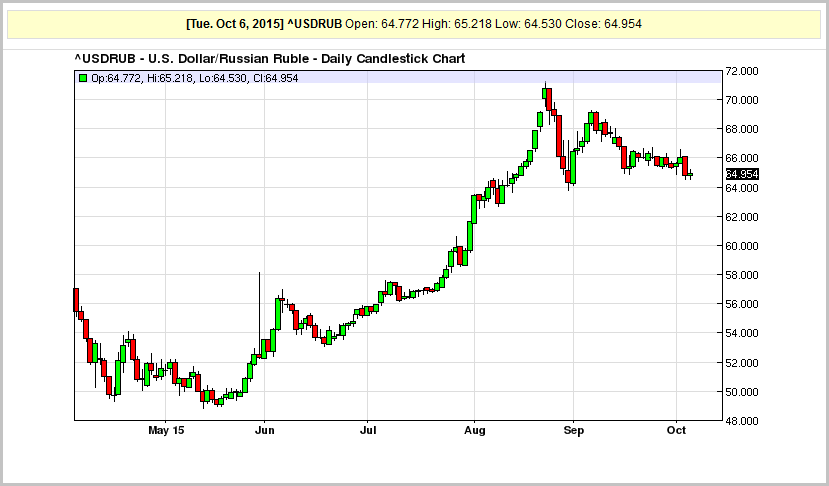The height and width of the screenshot is (486, 829).
Task: Click the 58.000 y-axis label
Action: point(743,275)
